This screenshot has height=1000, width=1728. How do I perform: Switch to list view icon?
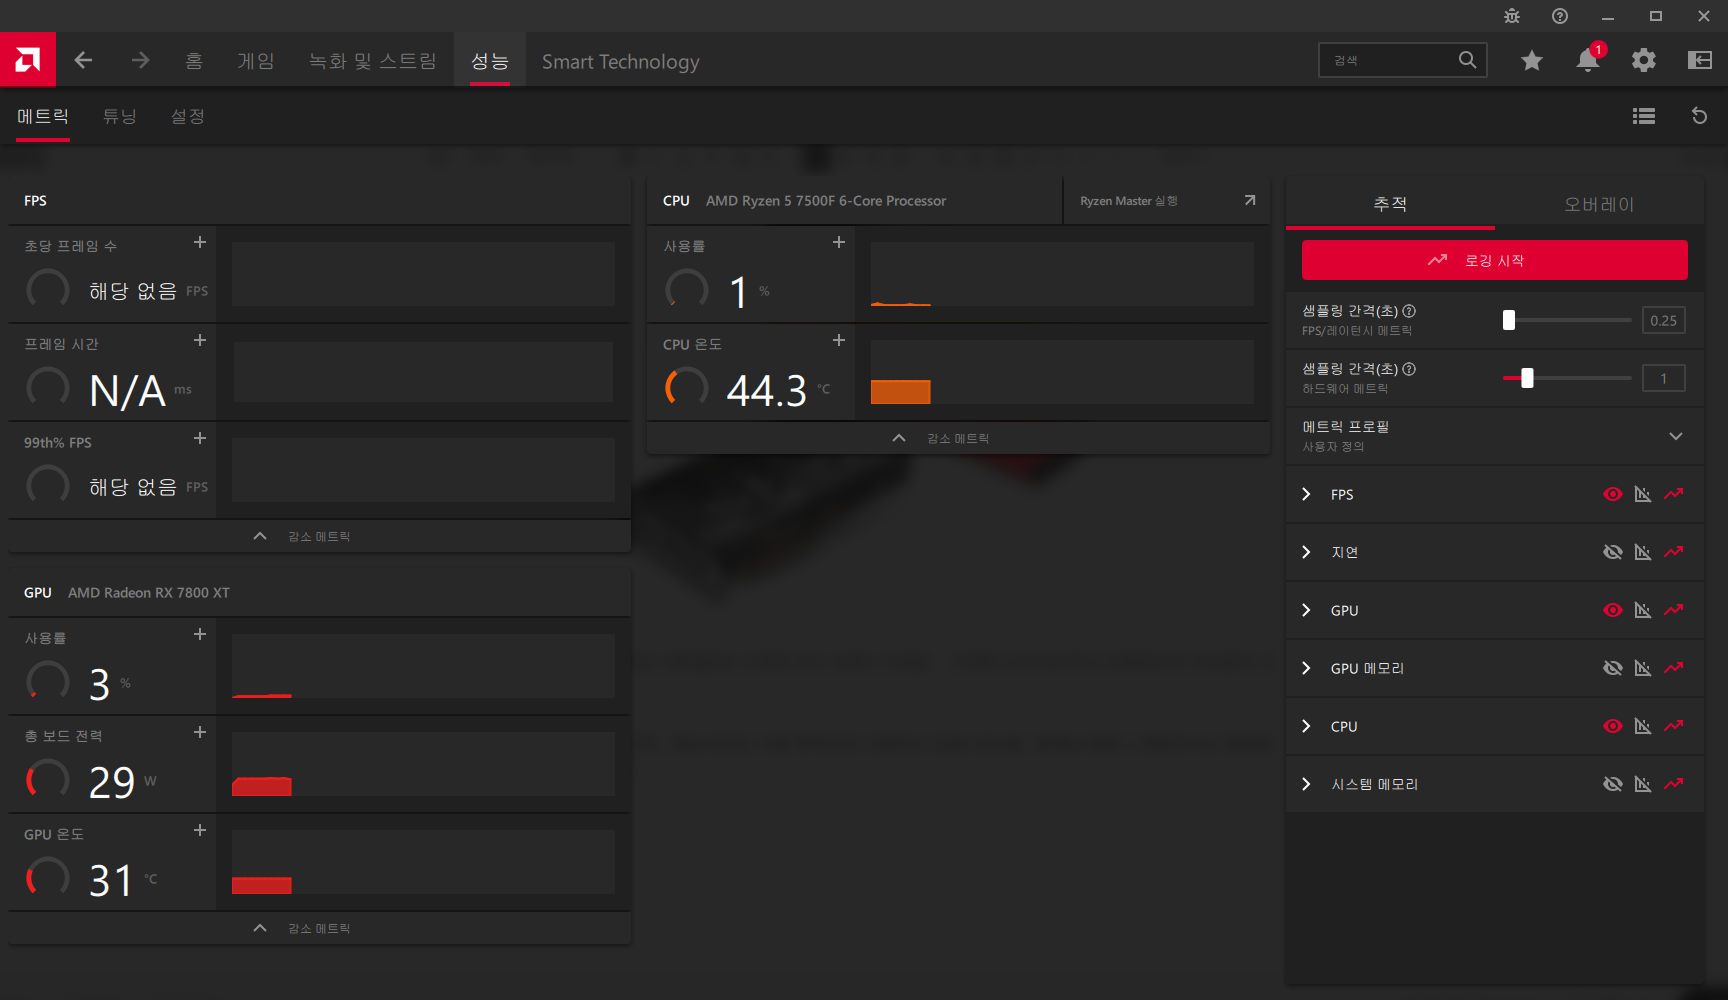click(x=1644, y=116)
